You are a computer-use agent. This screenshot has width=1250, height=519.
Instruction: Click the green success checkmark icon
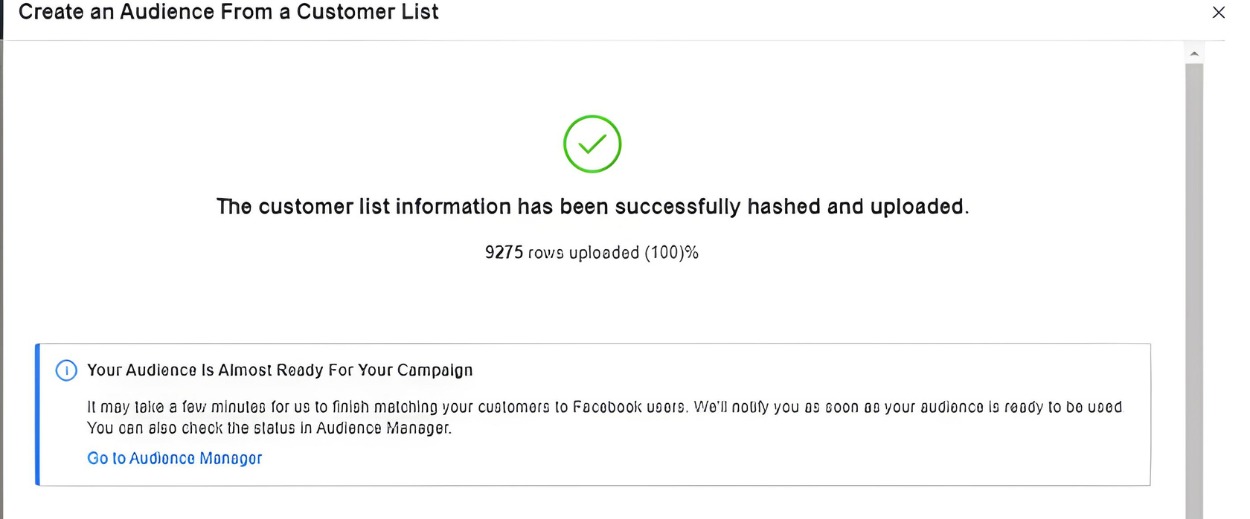[x=592, y=144]
